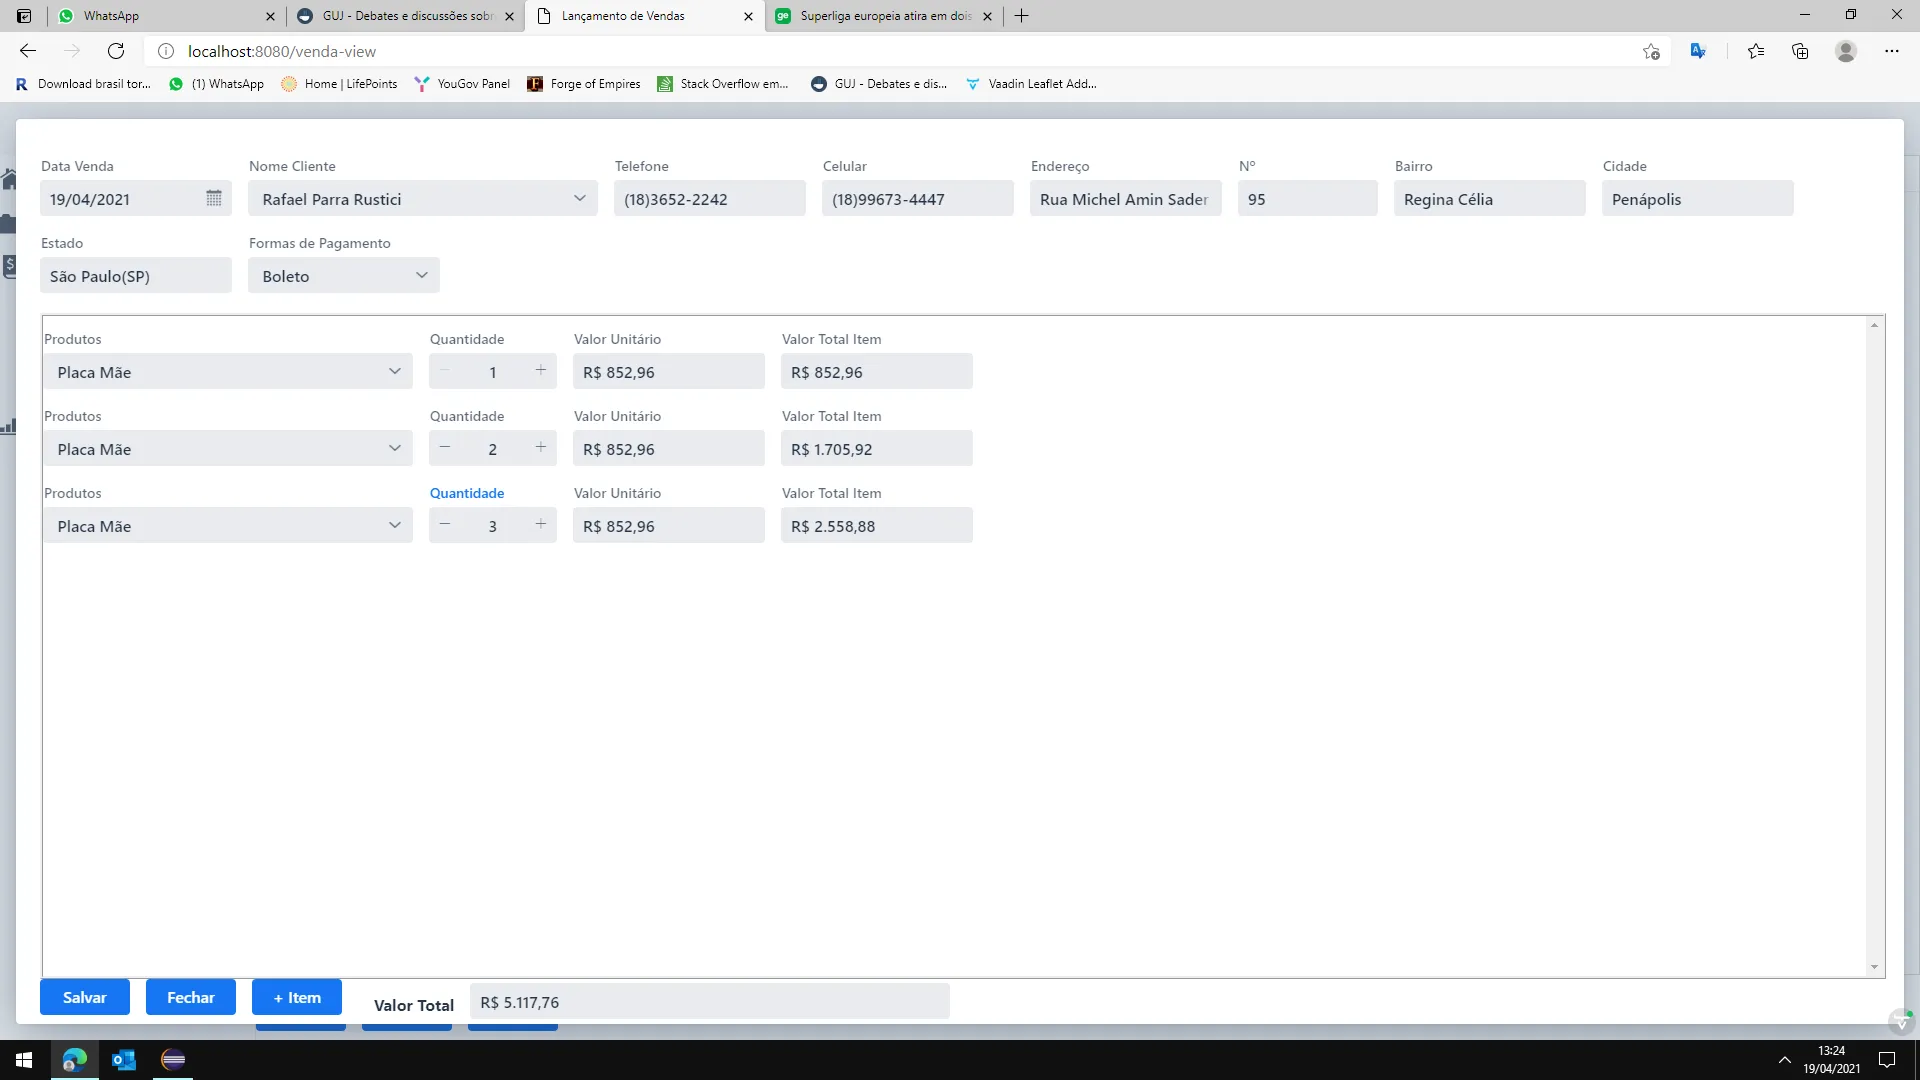The image size is (1920, 1080).
Task: Open browser settings ellipsis menu
Action: point(1891,51)
